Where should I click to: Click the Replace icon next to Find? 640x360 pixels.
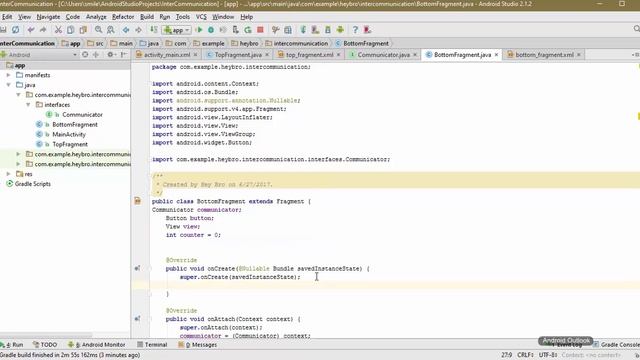click(x=111, y=30)
